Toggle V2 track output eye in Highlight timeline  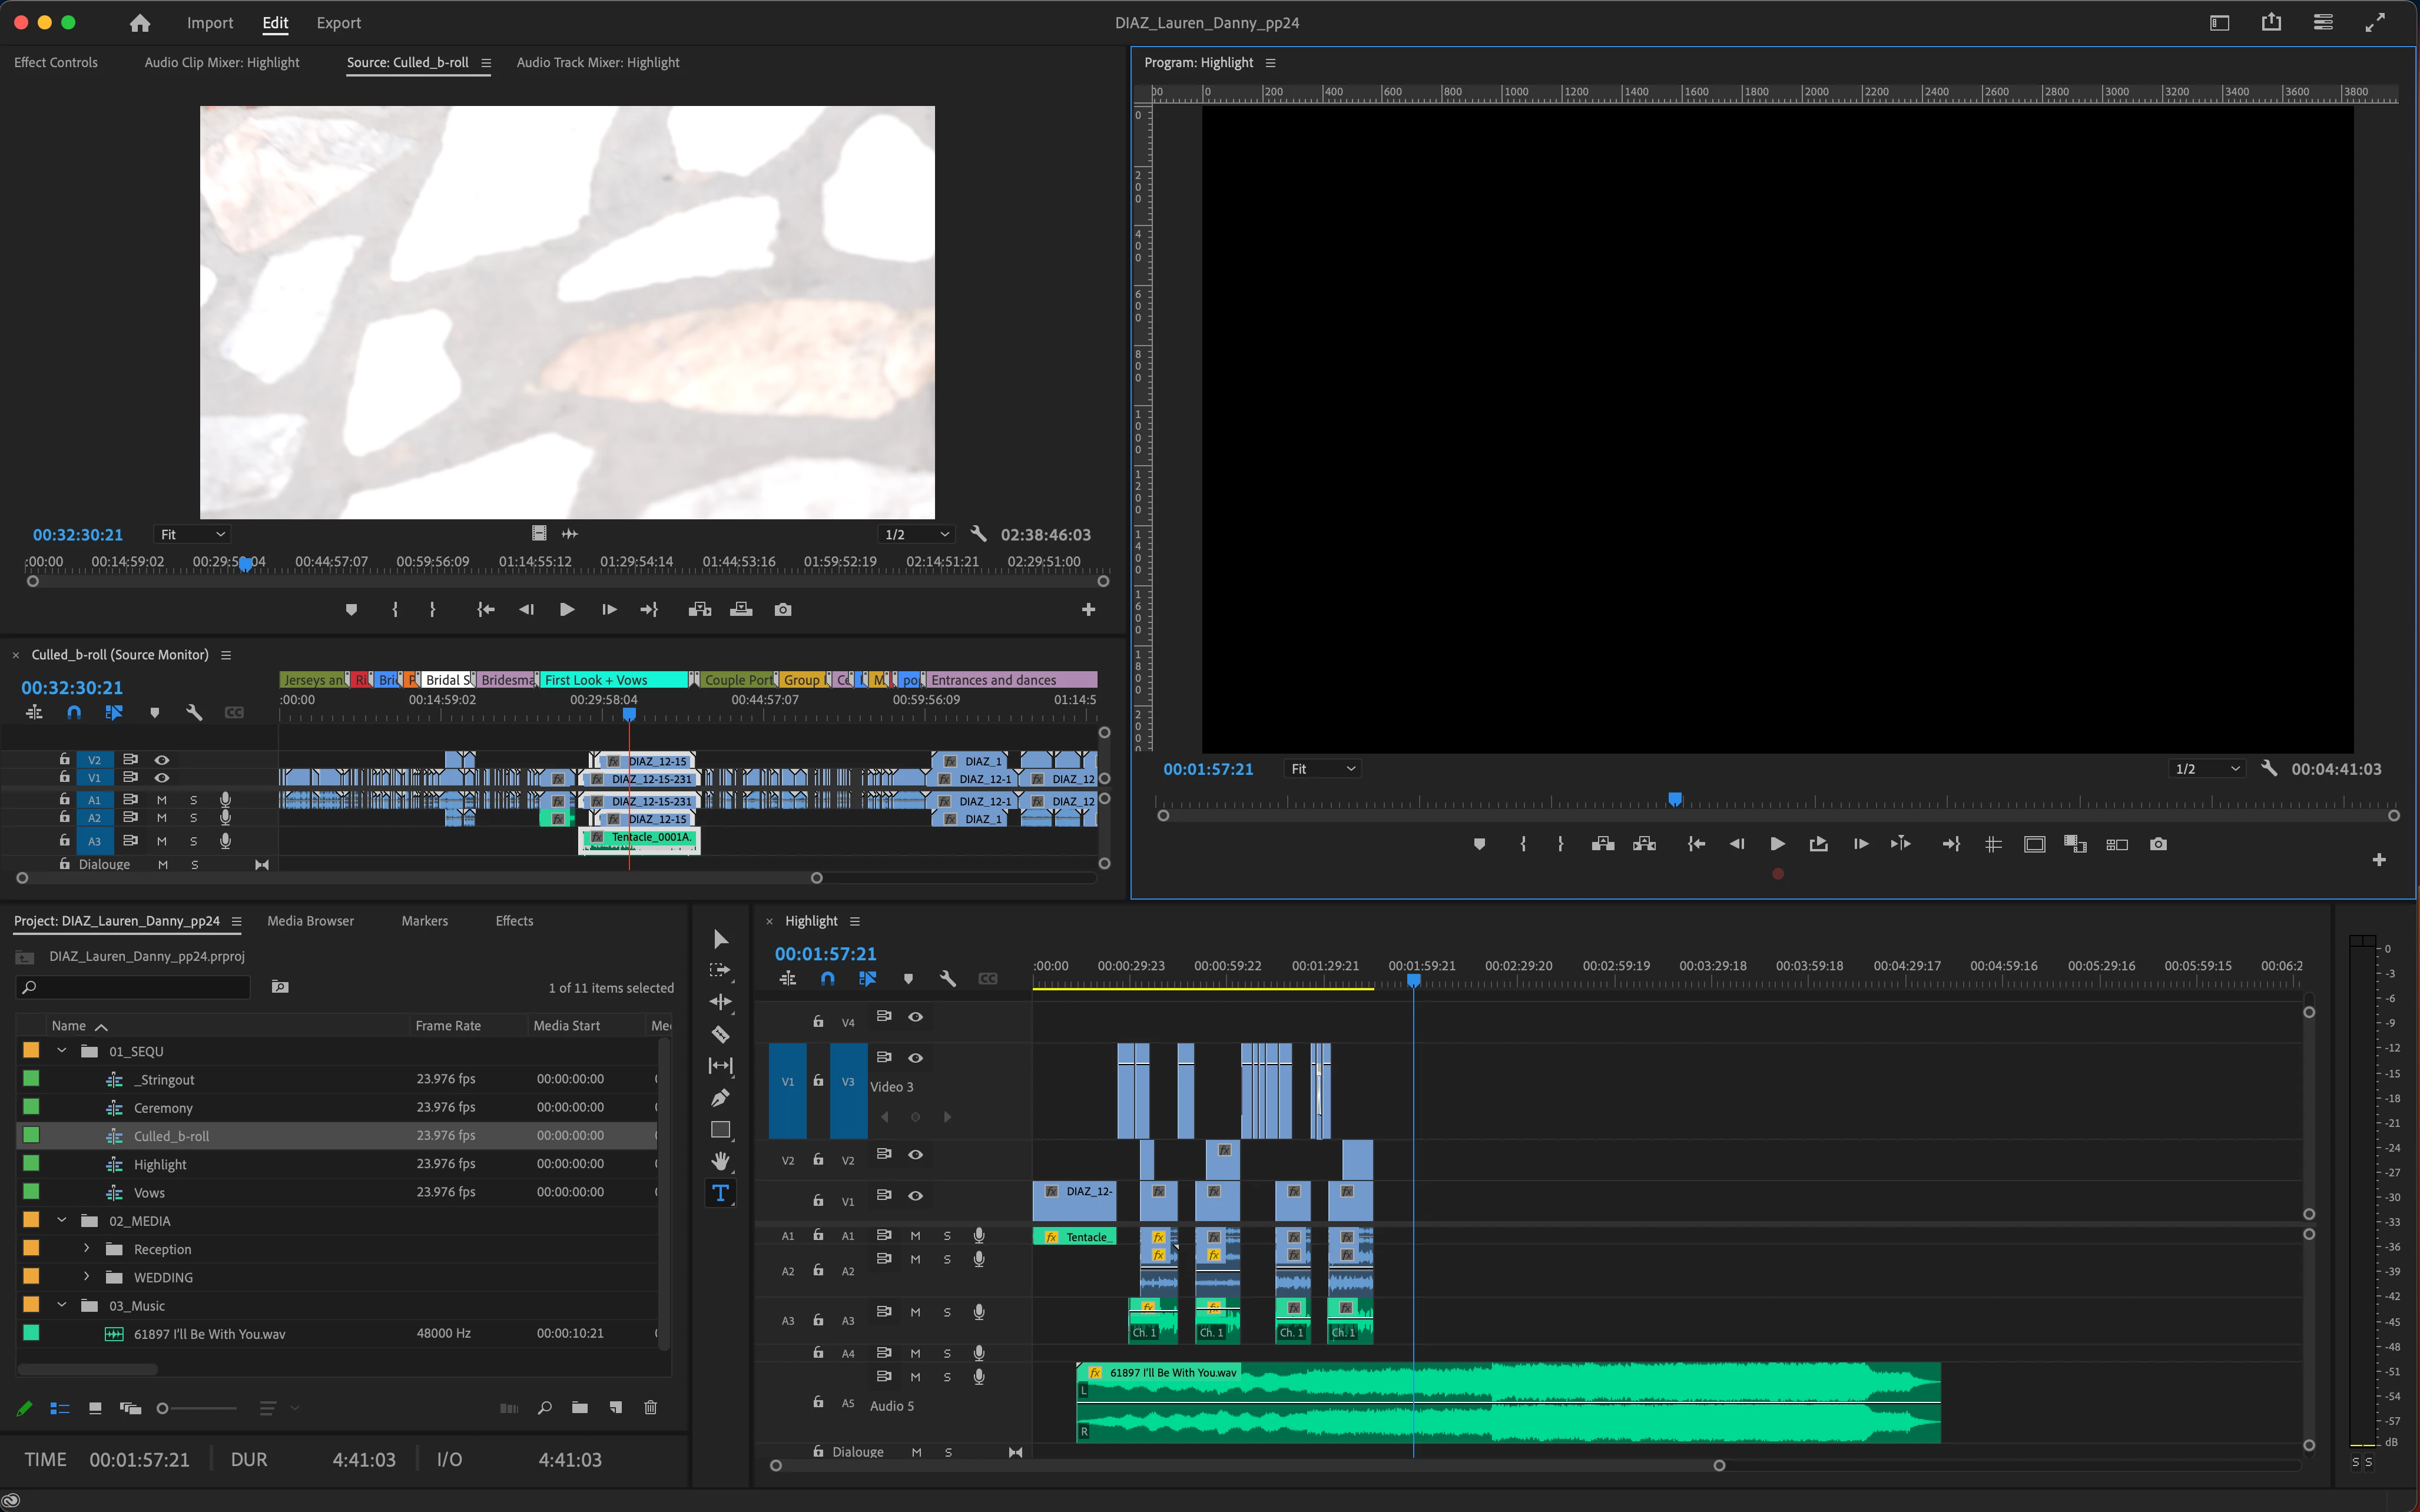tap(915, 1154)
